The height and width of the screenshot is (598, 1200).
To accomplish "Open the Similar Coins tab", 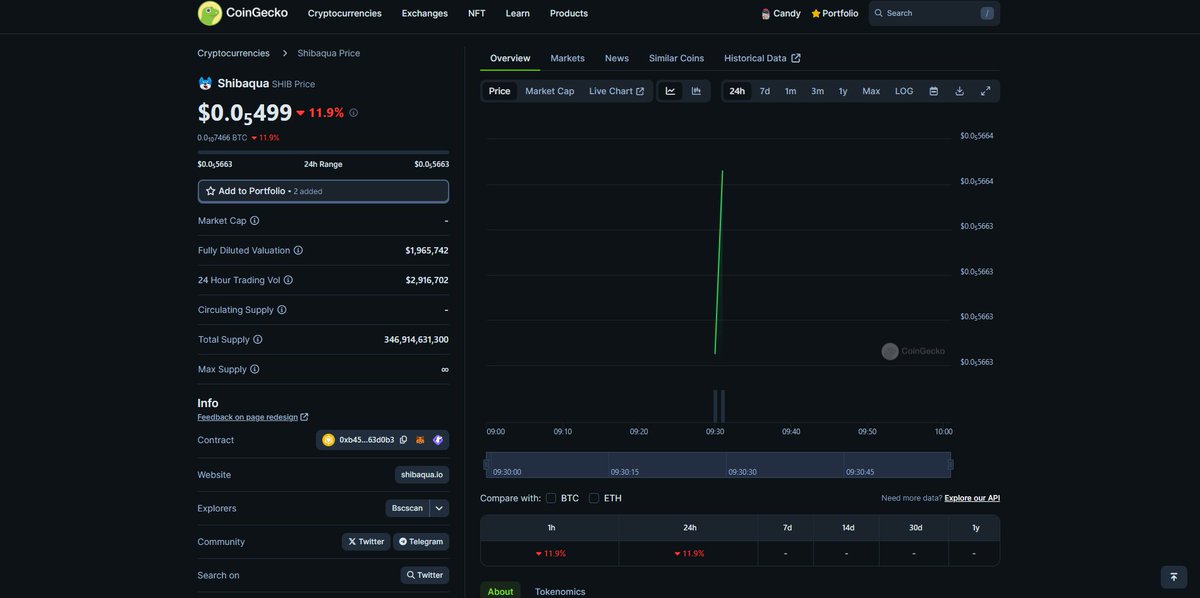I will pos(677,58).
